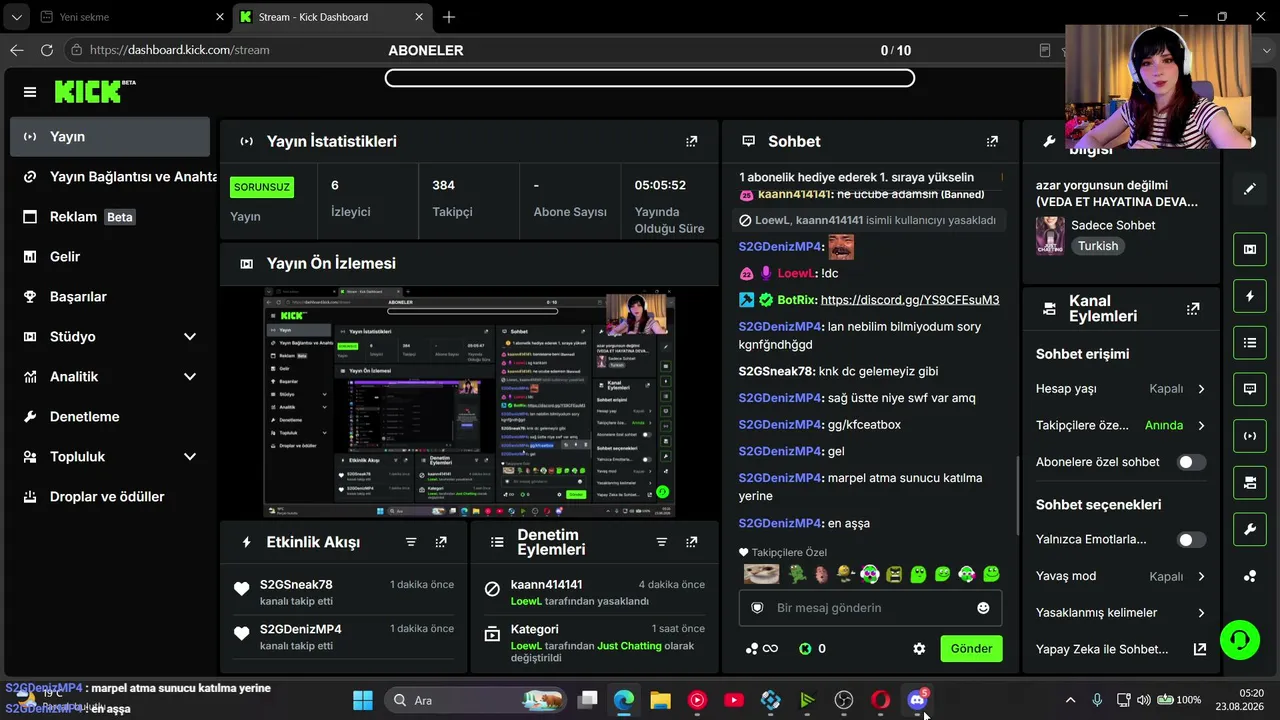Open a new browser tab
Image resolution: width=1280 pixels, height=720 pixels.
[x=449, y=17]
